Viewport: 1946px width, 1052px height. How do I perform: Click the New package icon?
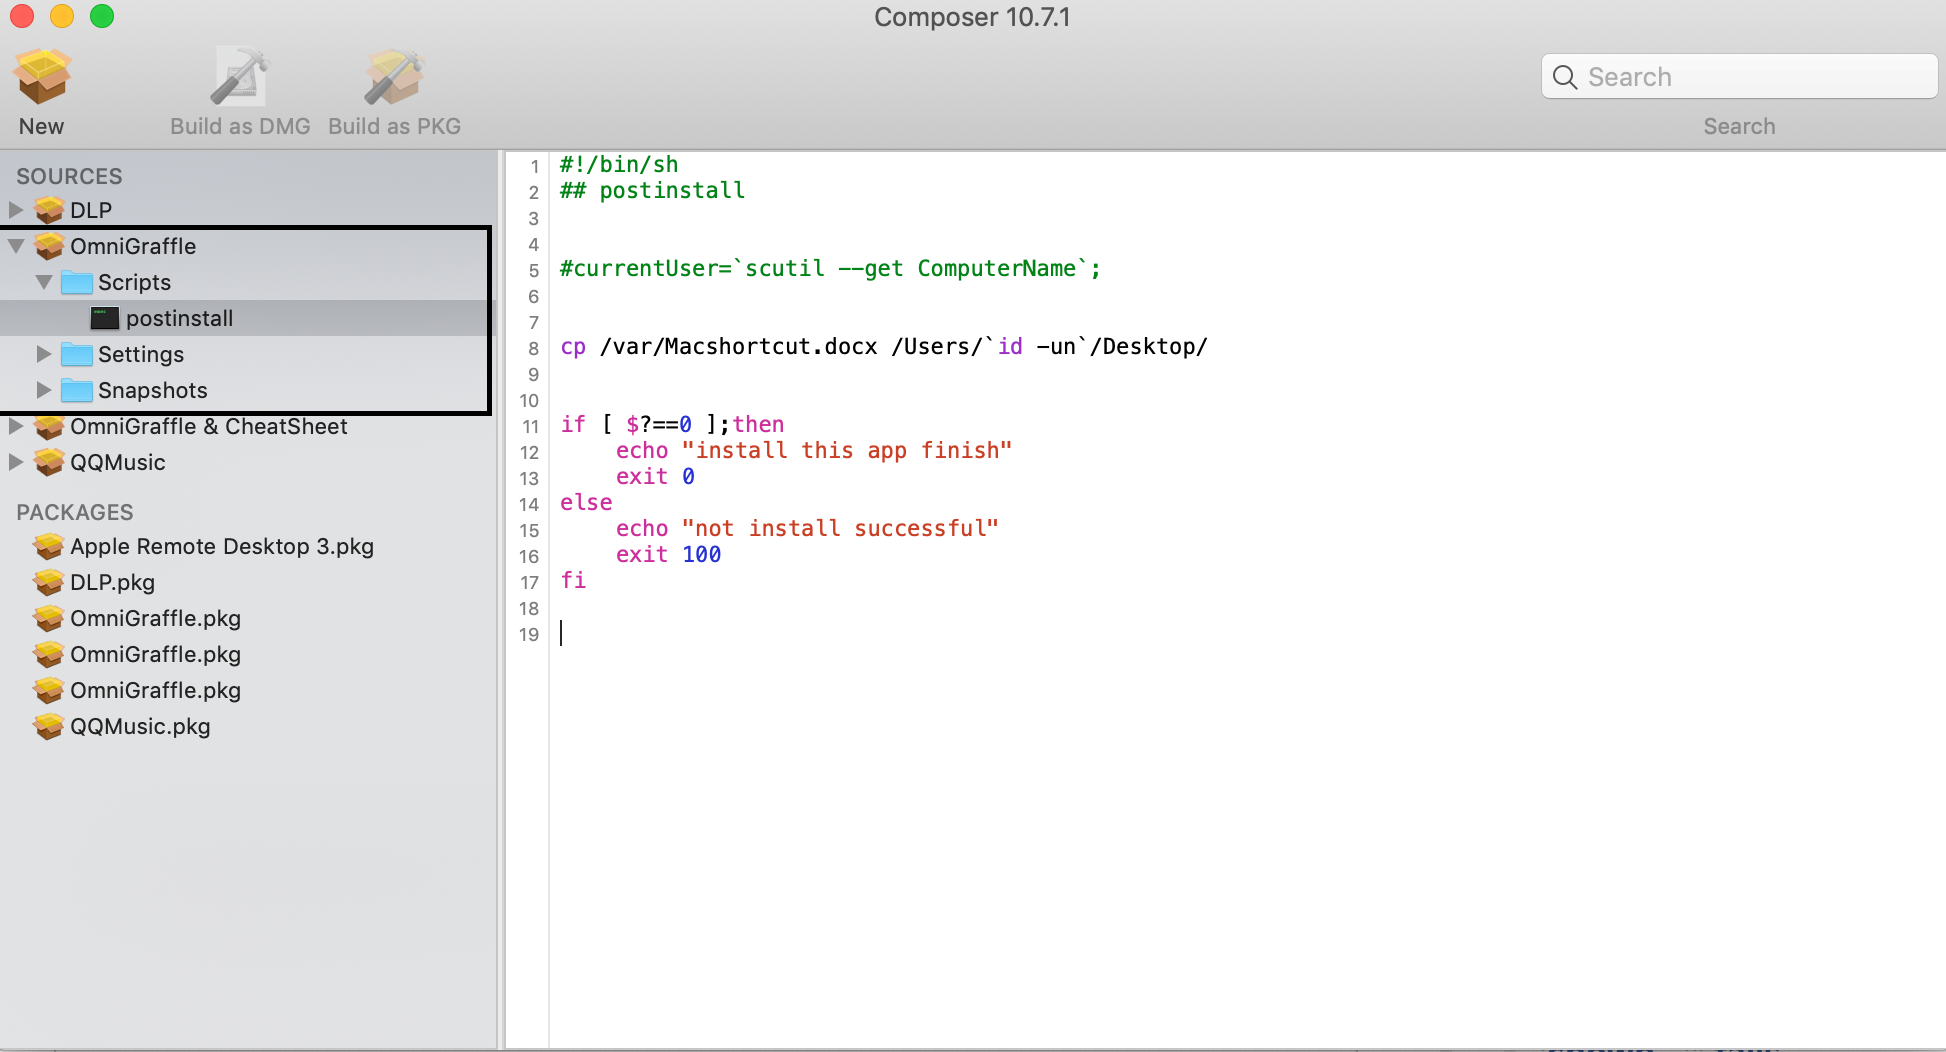click(42, 77)
